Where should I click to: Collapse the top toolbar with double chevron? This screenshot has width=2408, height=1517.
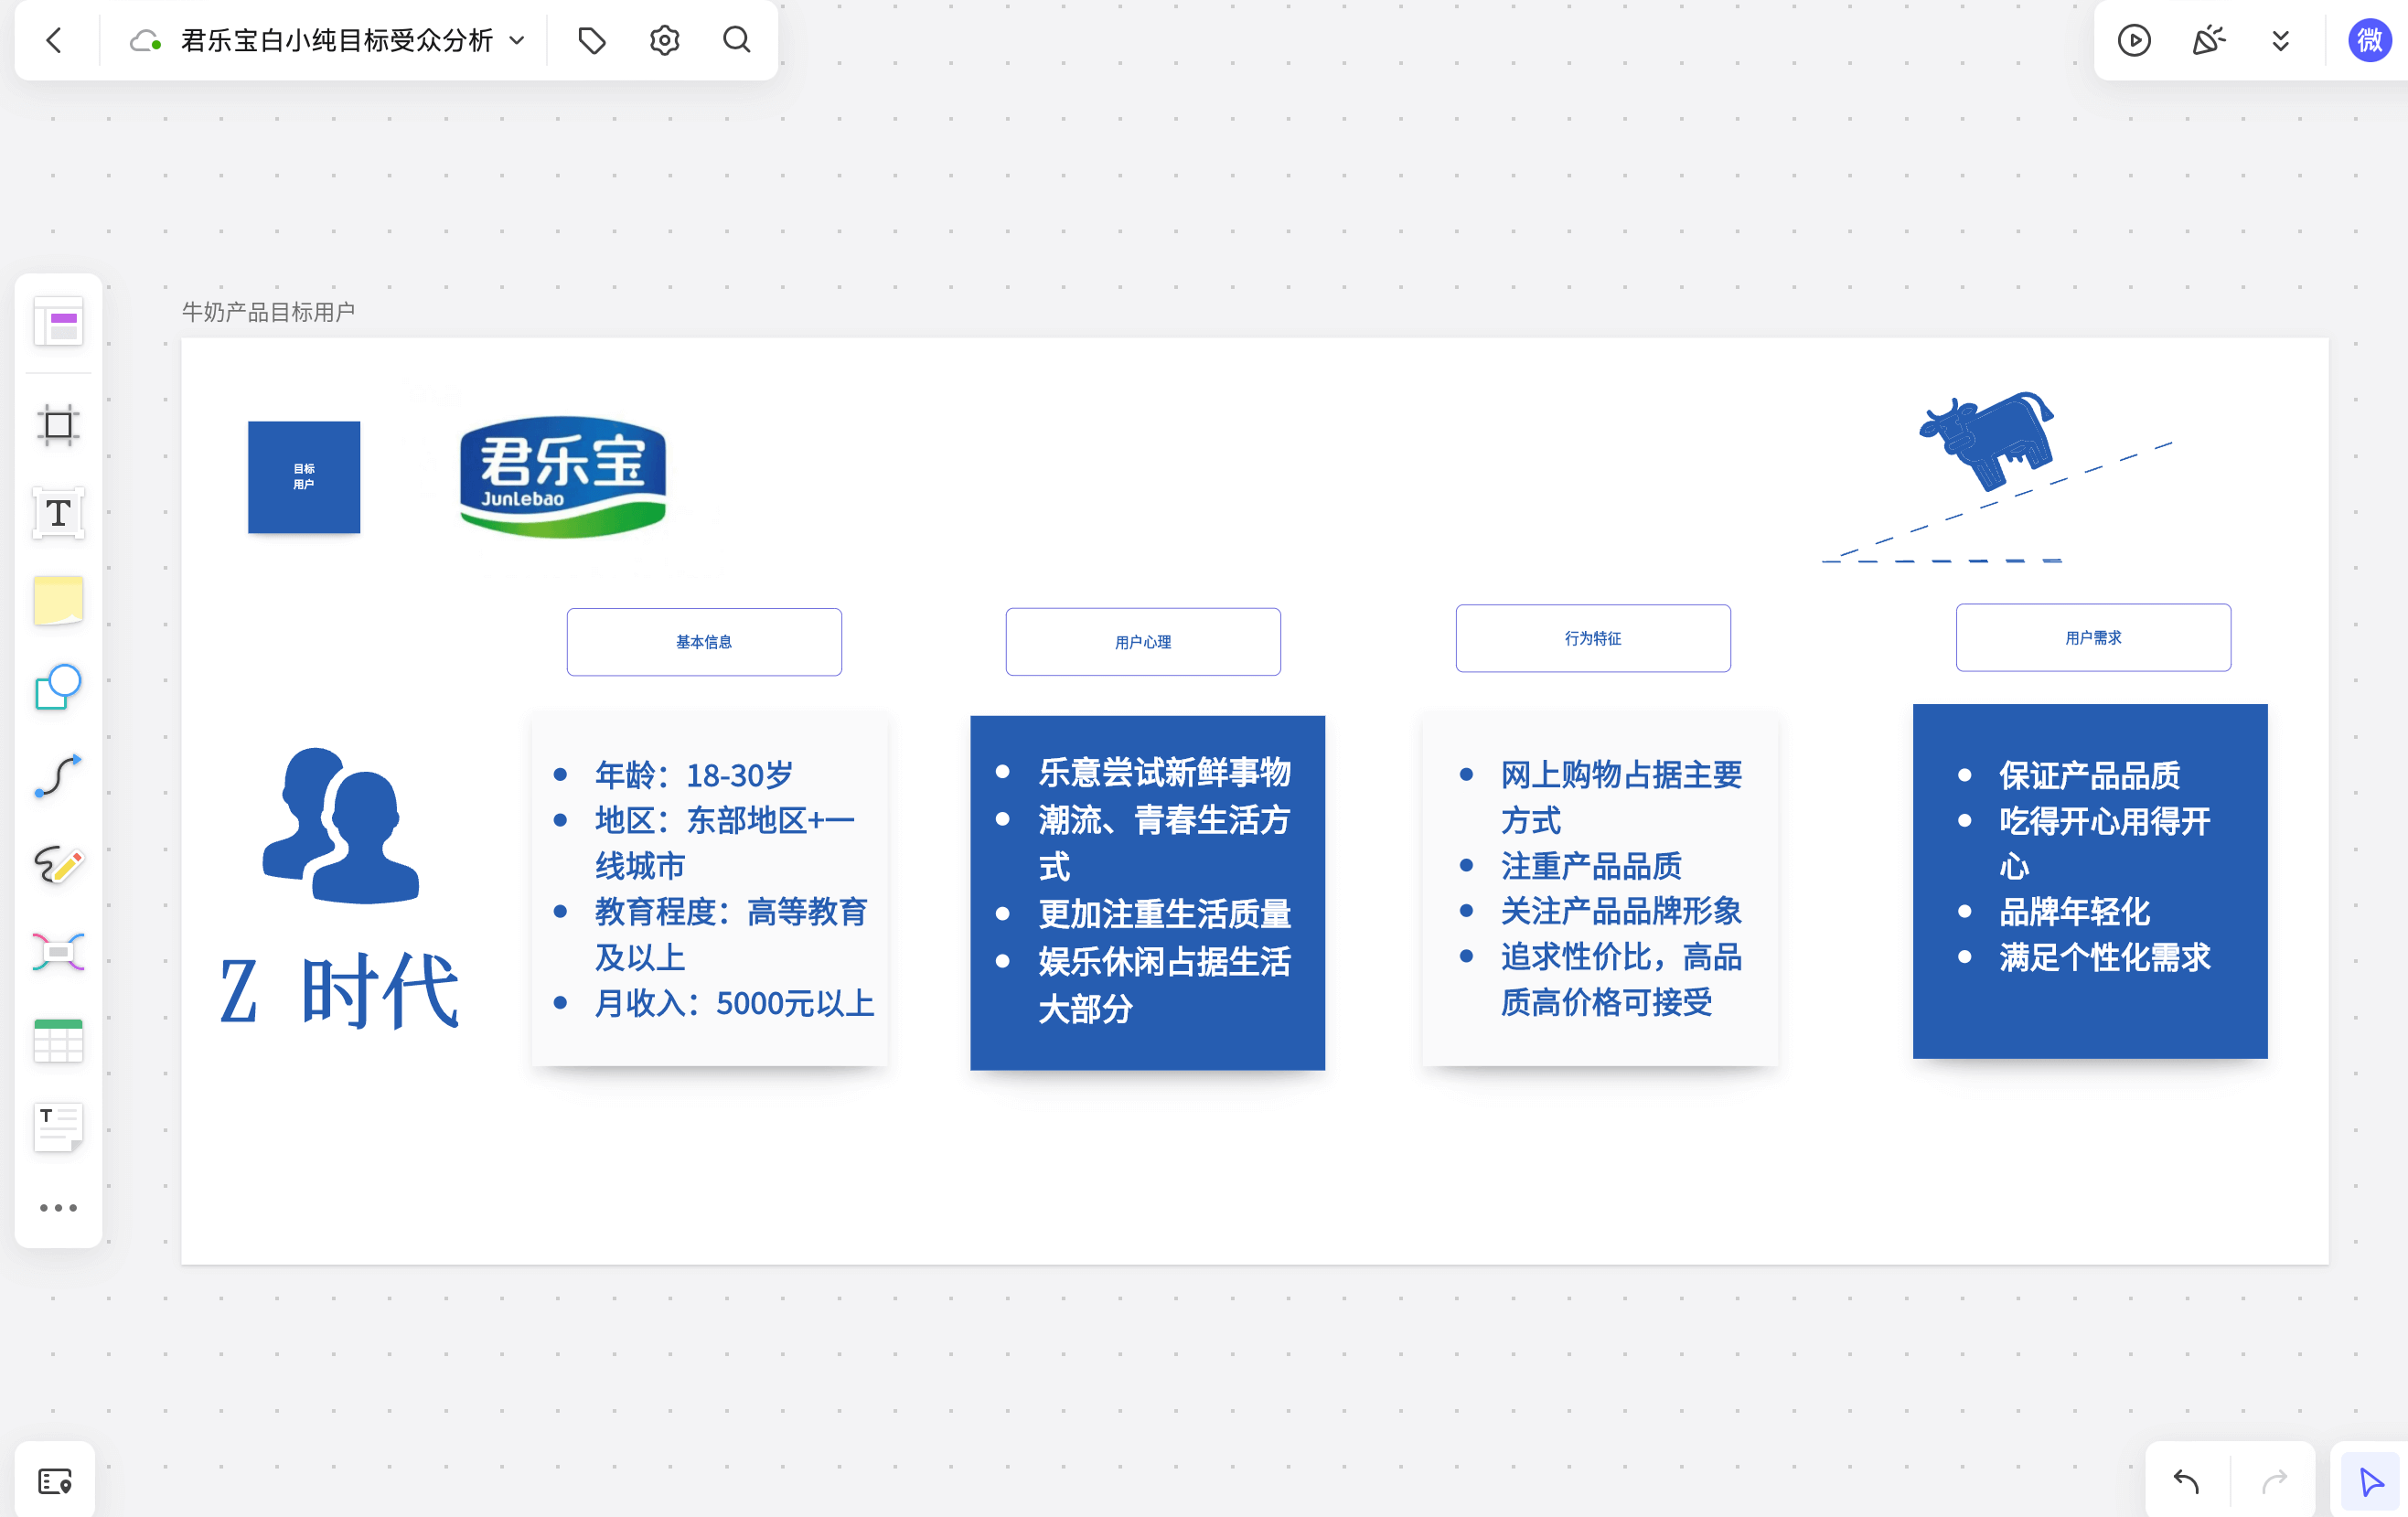(x=2281, y=40)
